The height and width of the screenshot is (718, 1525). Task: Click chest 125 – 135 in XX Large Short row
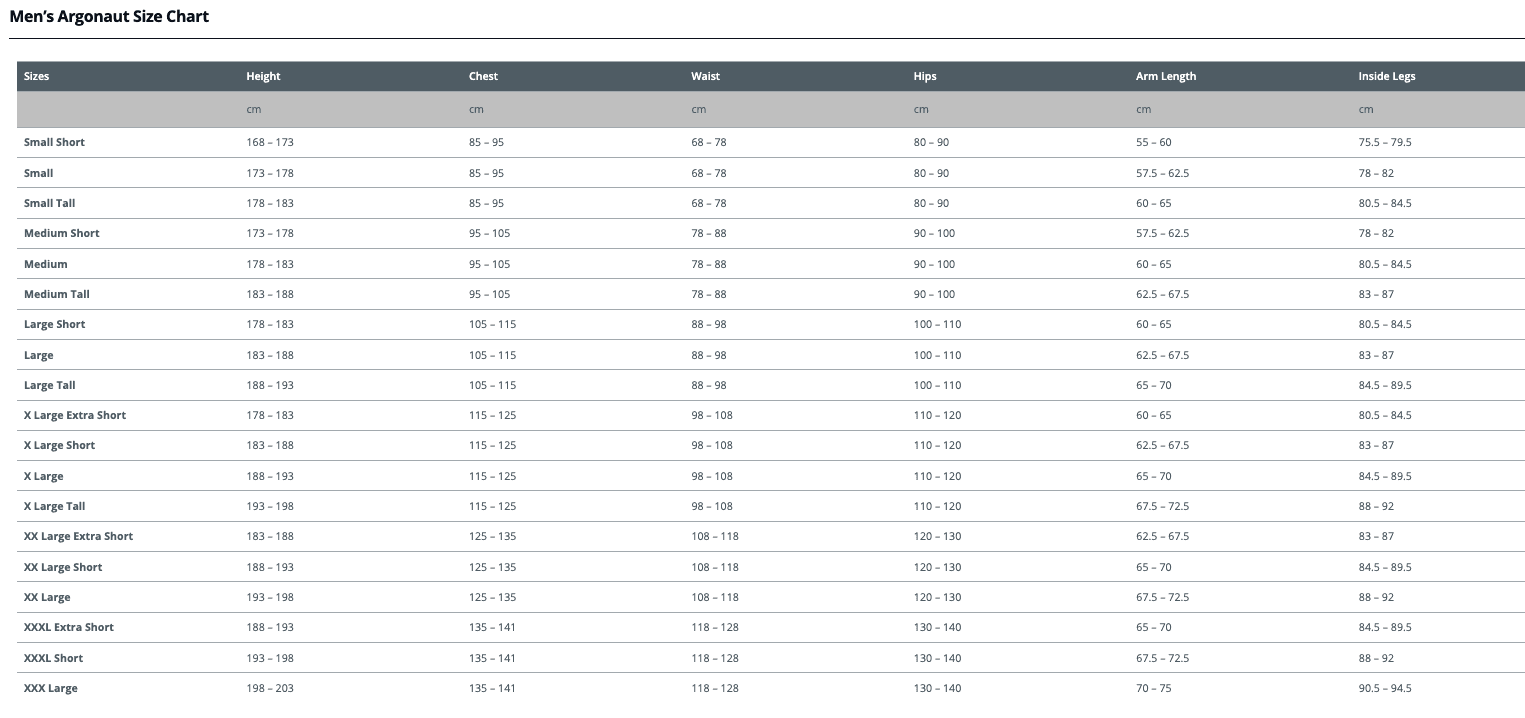[493, 567]
